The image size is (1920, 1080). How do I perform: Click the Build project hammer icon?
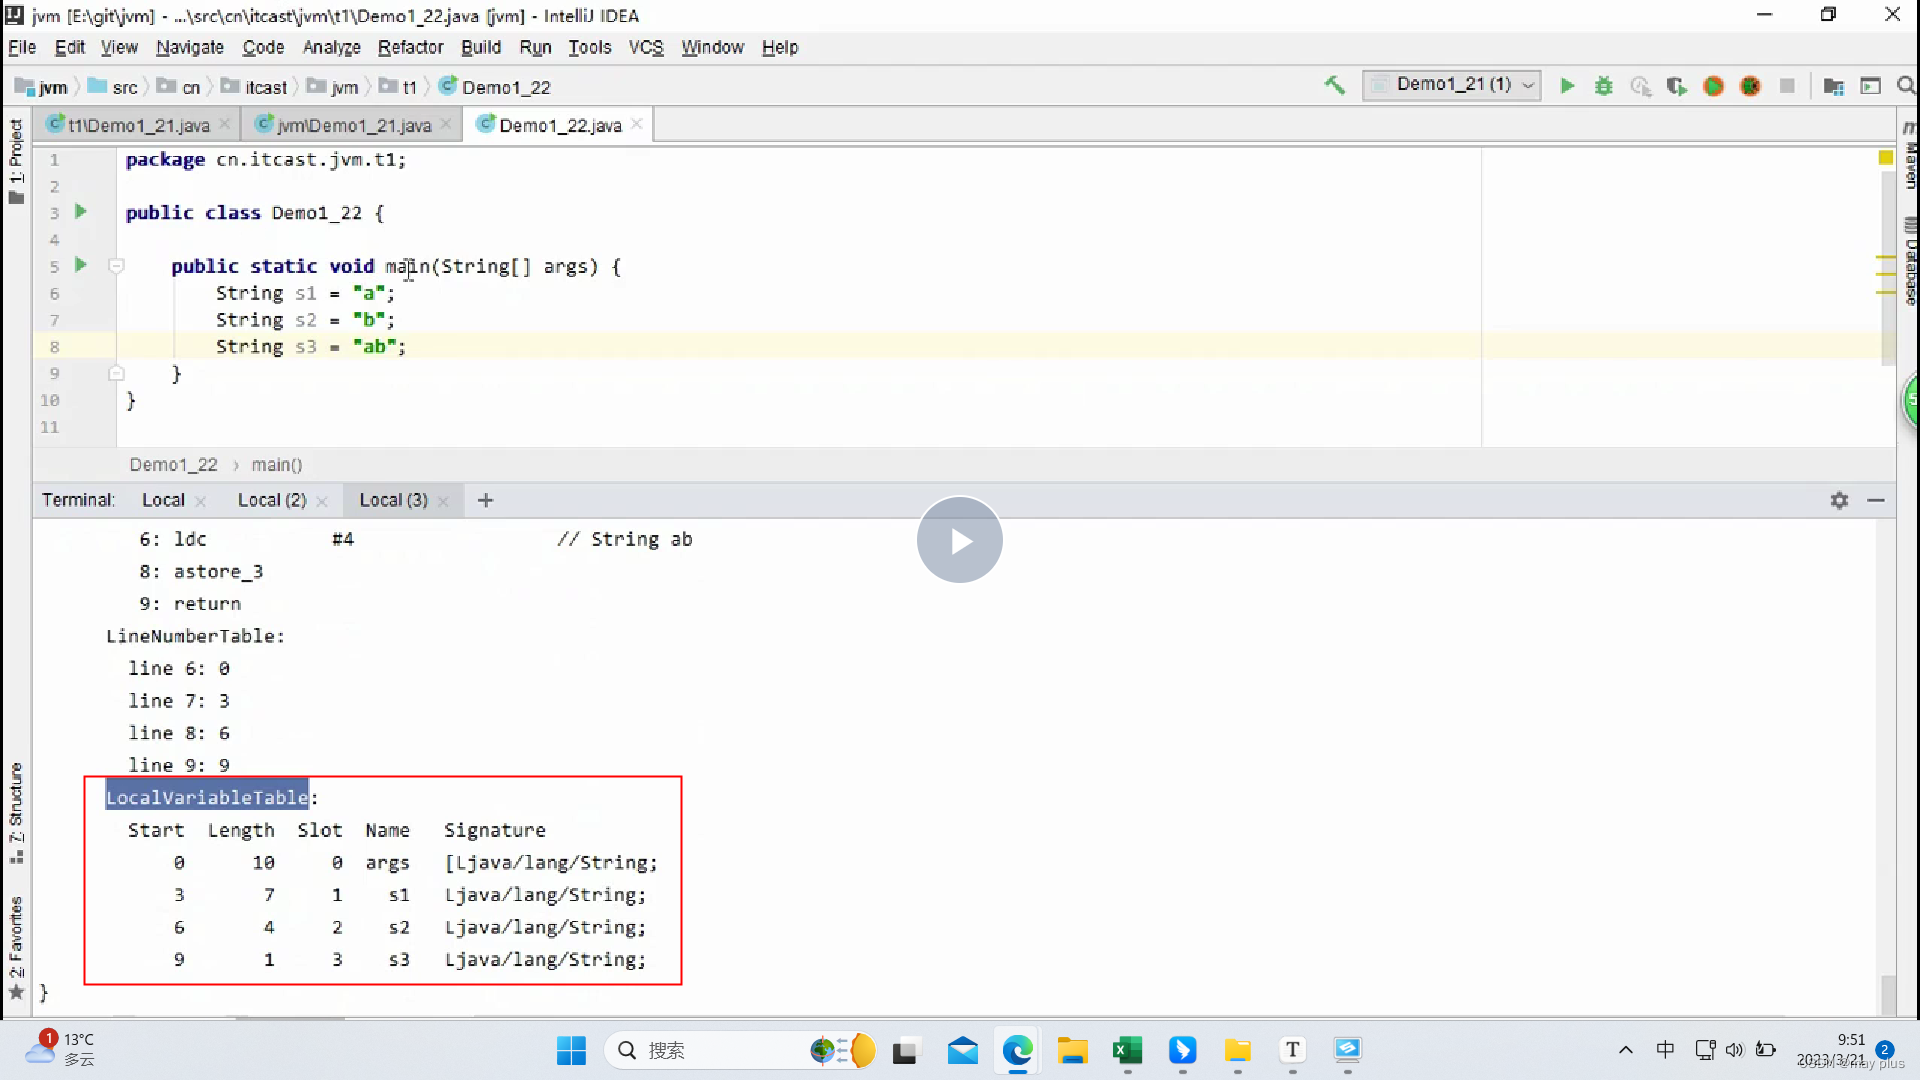pyautogui.click(x=1334, y=86)
